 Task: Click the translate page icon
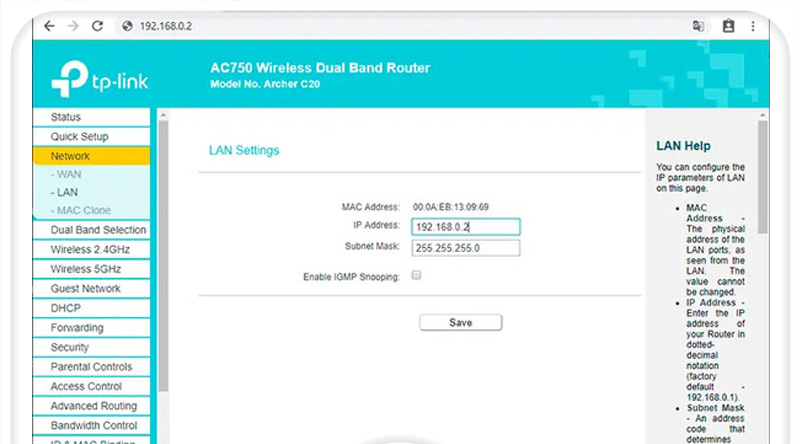coord(699,26)
